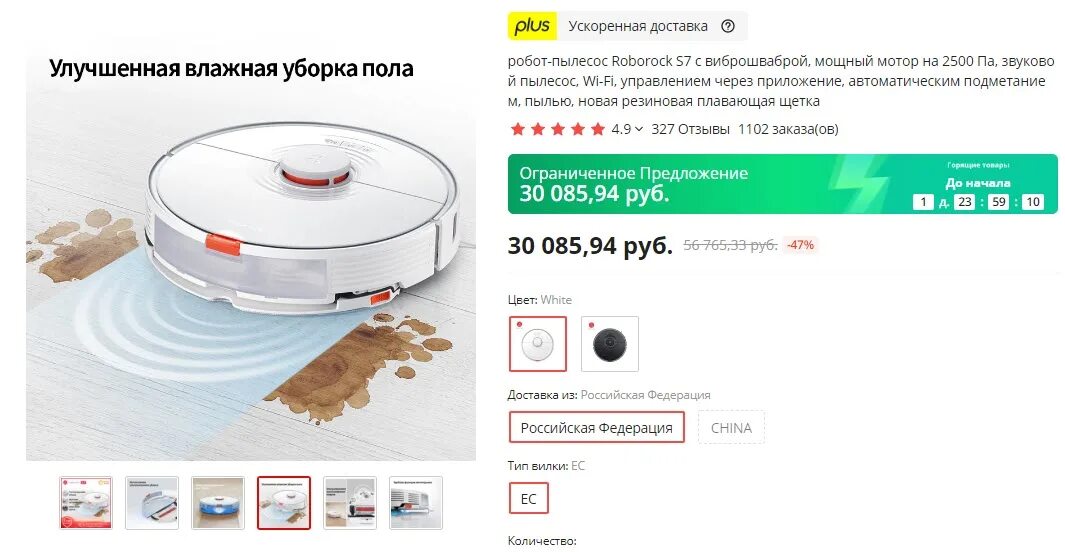
Task: Open the third thumbnail with the blue robot base
Action: click(x=218, y=503)
